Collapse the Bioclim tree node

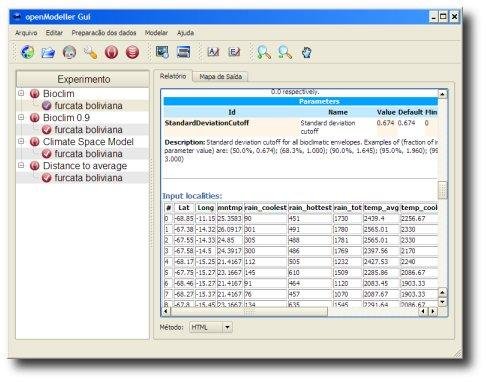coord(21,93)
